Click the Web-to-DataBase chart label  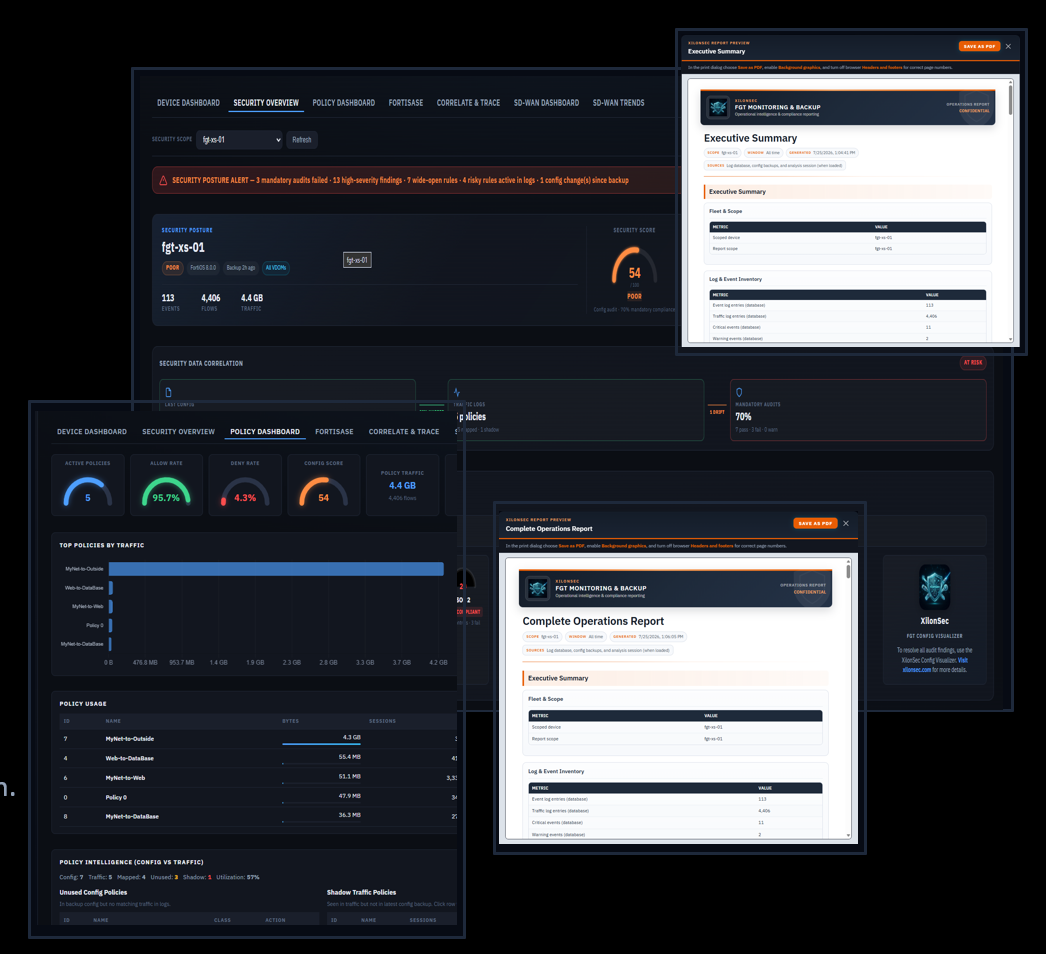[84, 588]
